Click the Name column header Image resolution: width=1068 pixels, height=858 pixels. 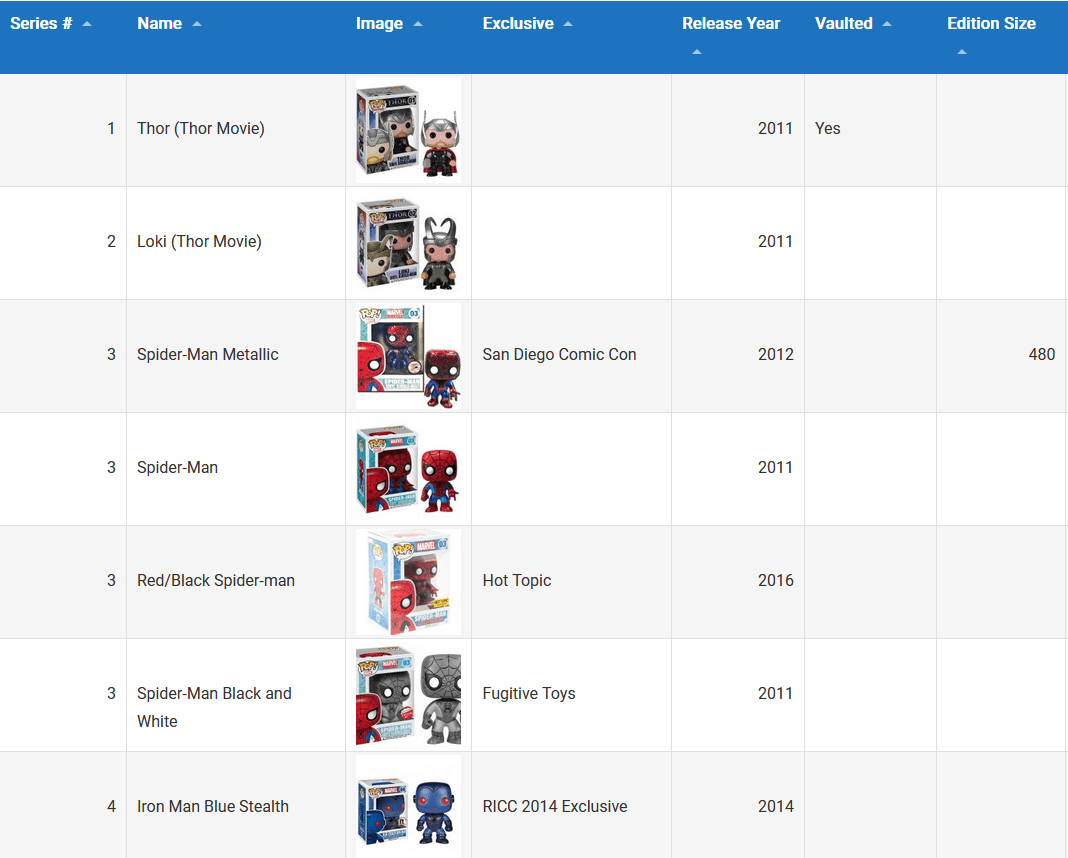pyautogui.click(x=236, y=37)
